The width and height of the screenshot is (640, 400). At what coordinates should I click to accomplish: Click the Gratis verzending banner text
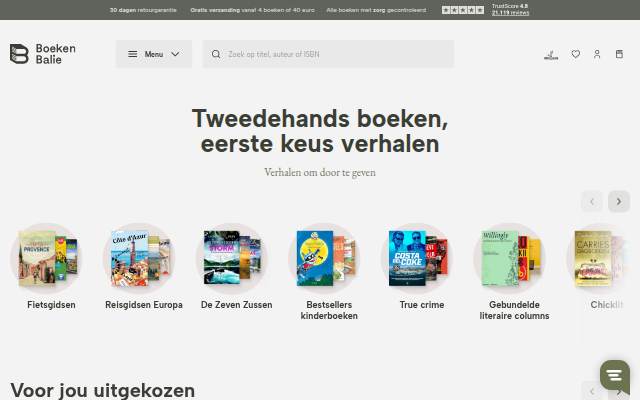(252, 10)
